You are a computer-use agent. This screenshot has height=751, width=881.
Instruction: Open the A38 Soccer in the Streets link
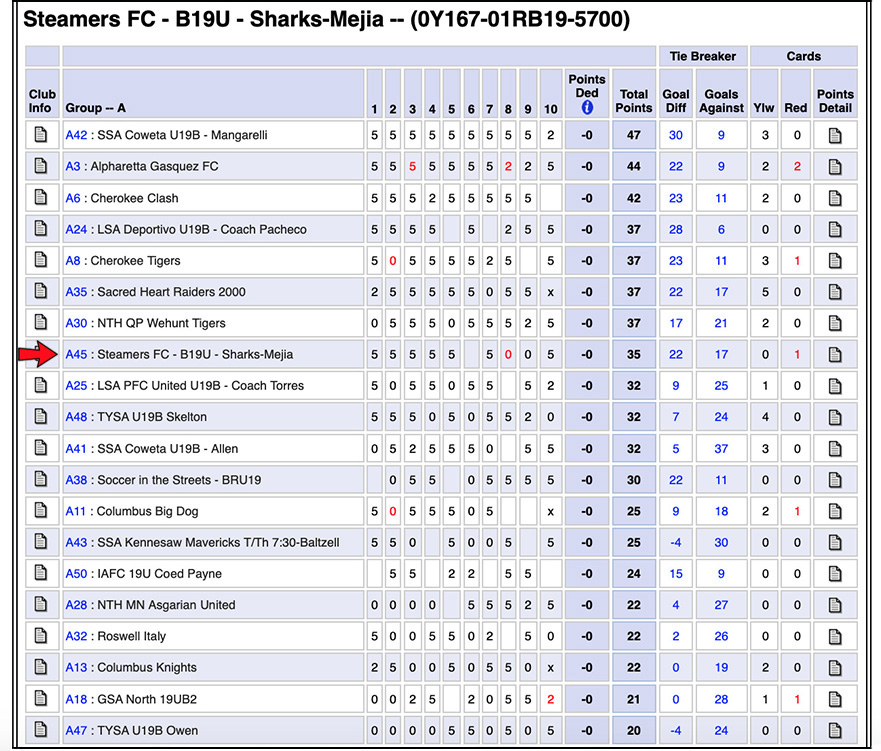click(x=76, y=480)
